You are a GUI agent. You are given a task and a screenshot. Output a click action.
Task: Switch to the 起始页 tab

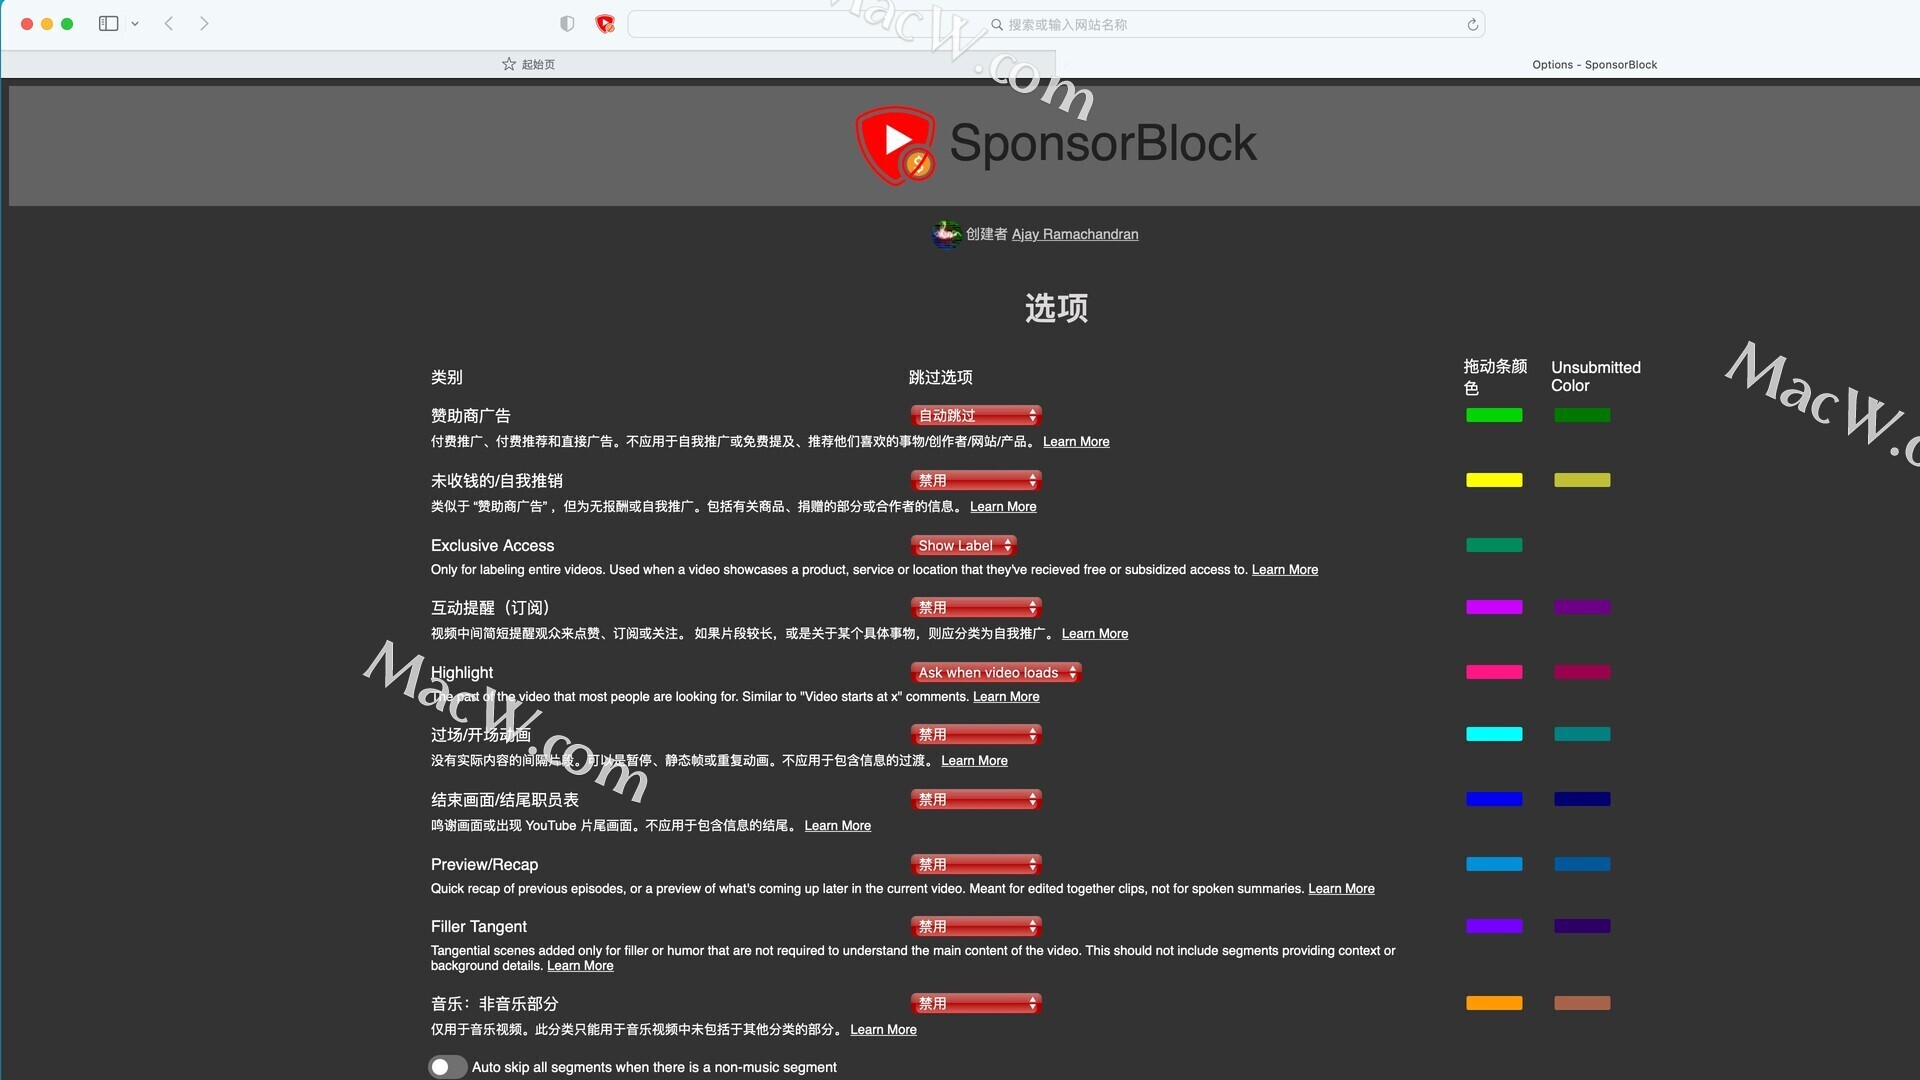click(x=528, y=64)
